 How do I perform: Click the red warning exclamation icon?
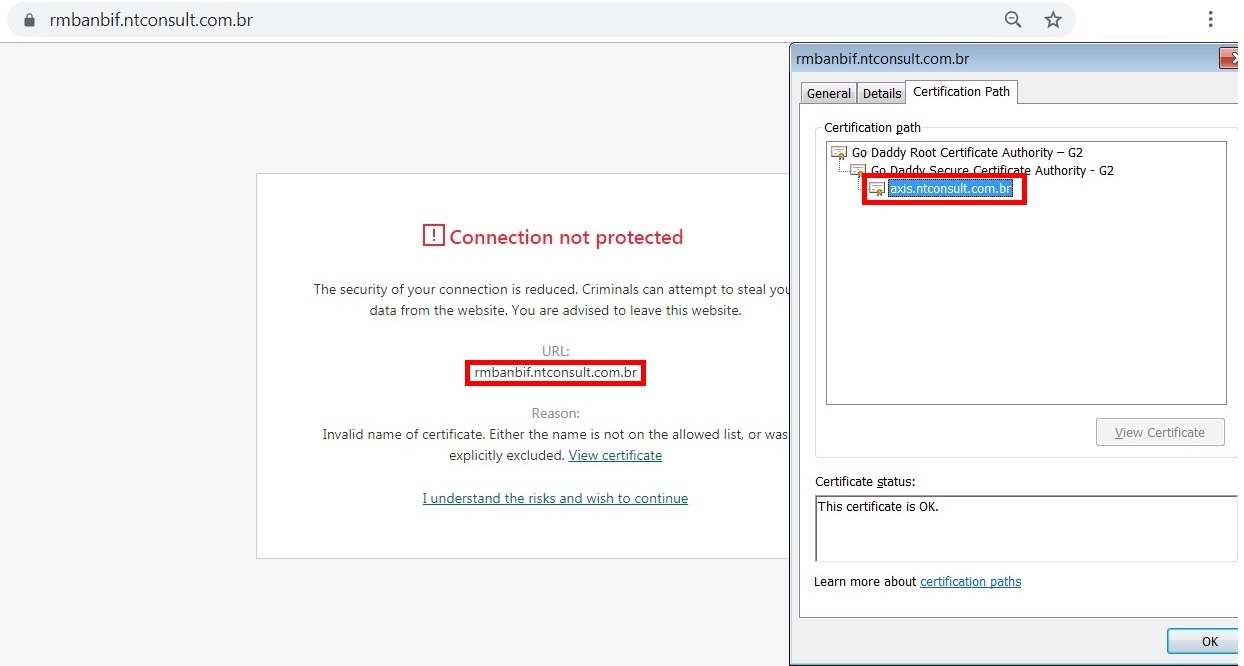coord(433,236)
